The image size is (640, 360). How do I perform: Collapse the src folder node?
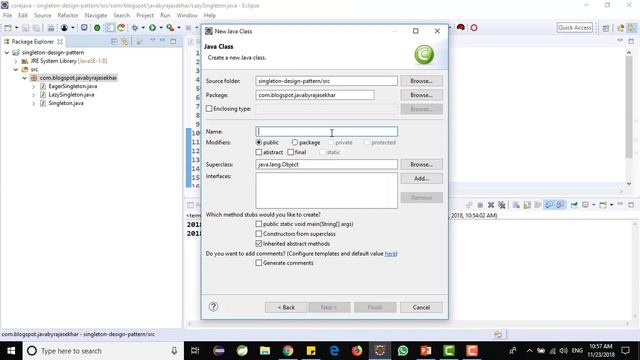point(16,69)
